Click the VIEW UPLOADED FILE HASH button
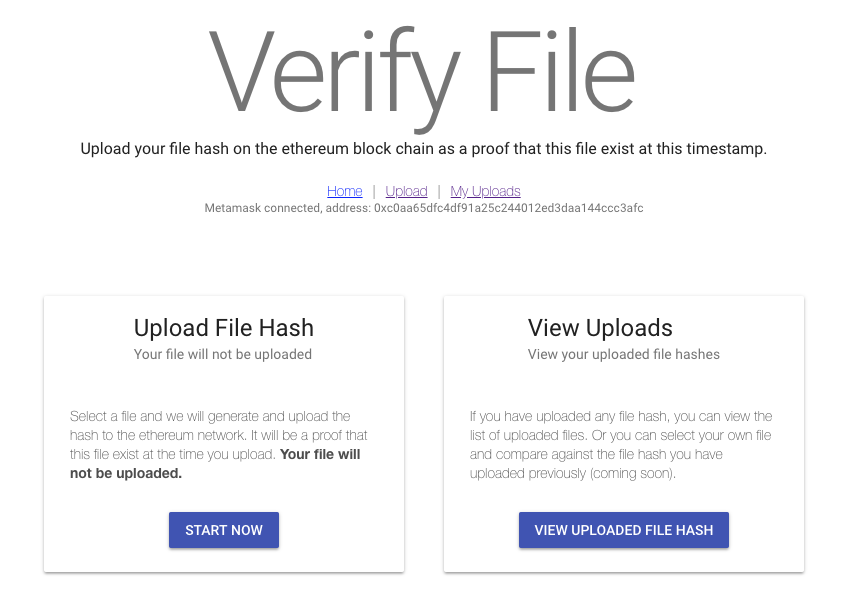845x613 pixels. pos(623,530)
